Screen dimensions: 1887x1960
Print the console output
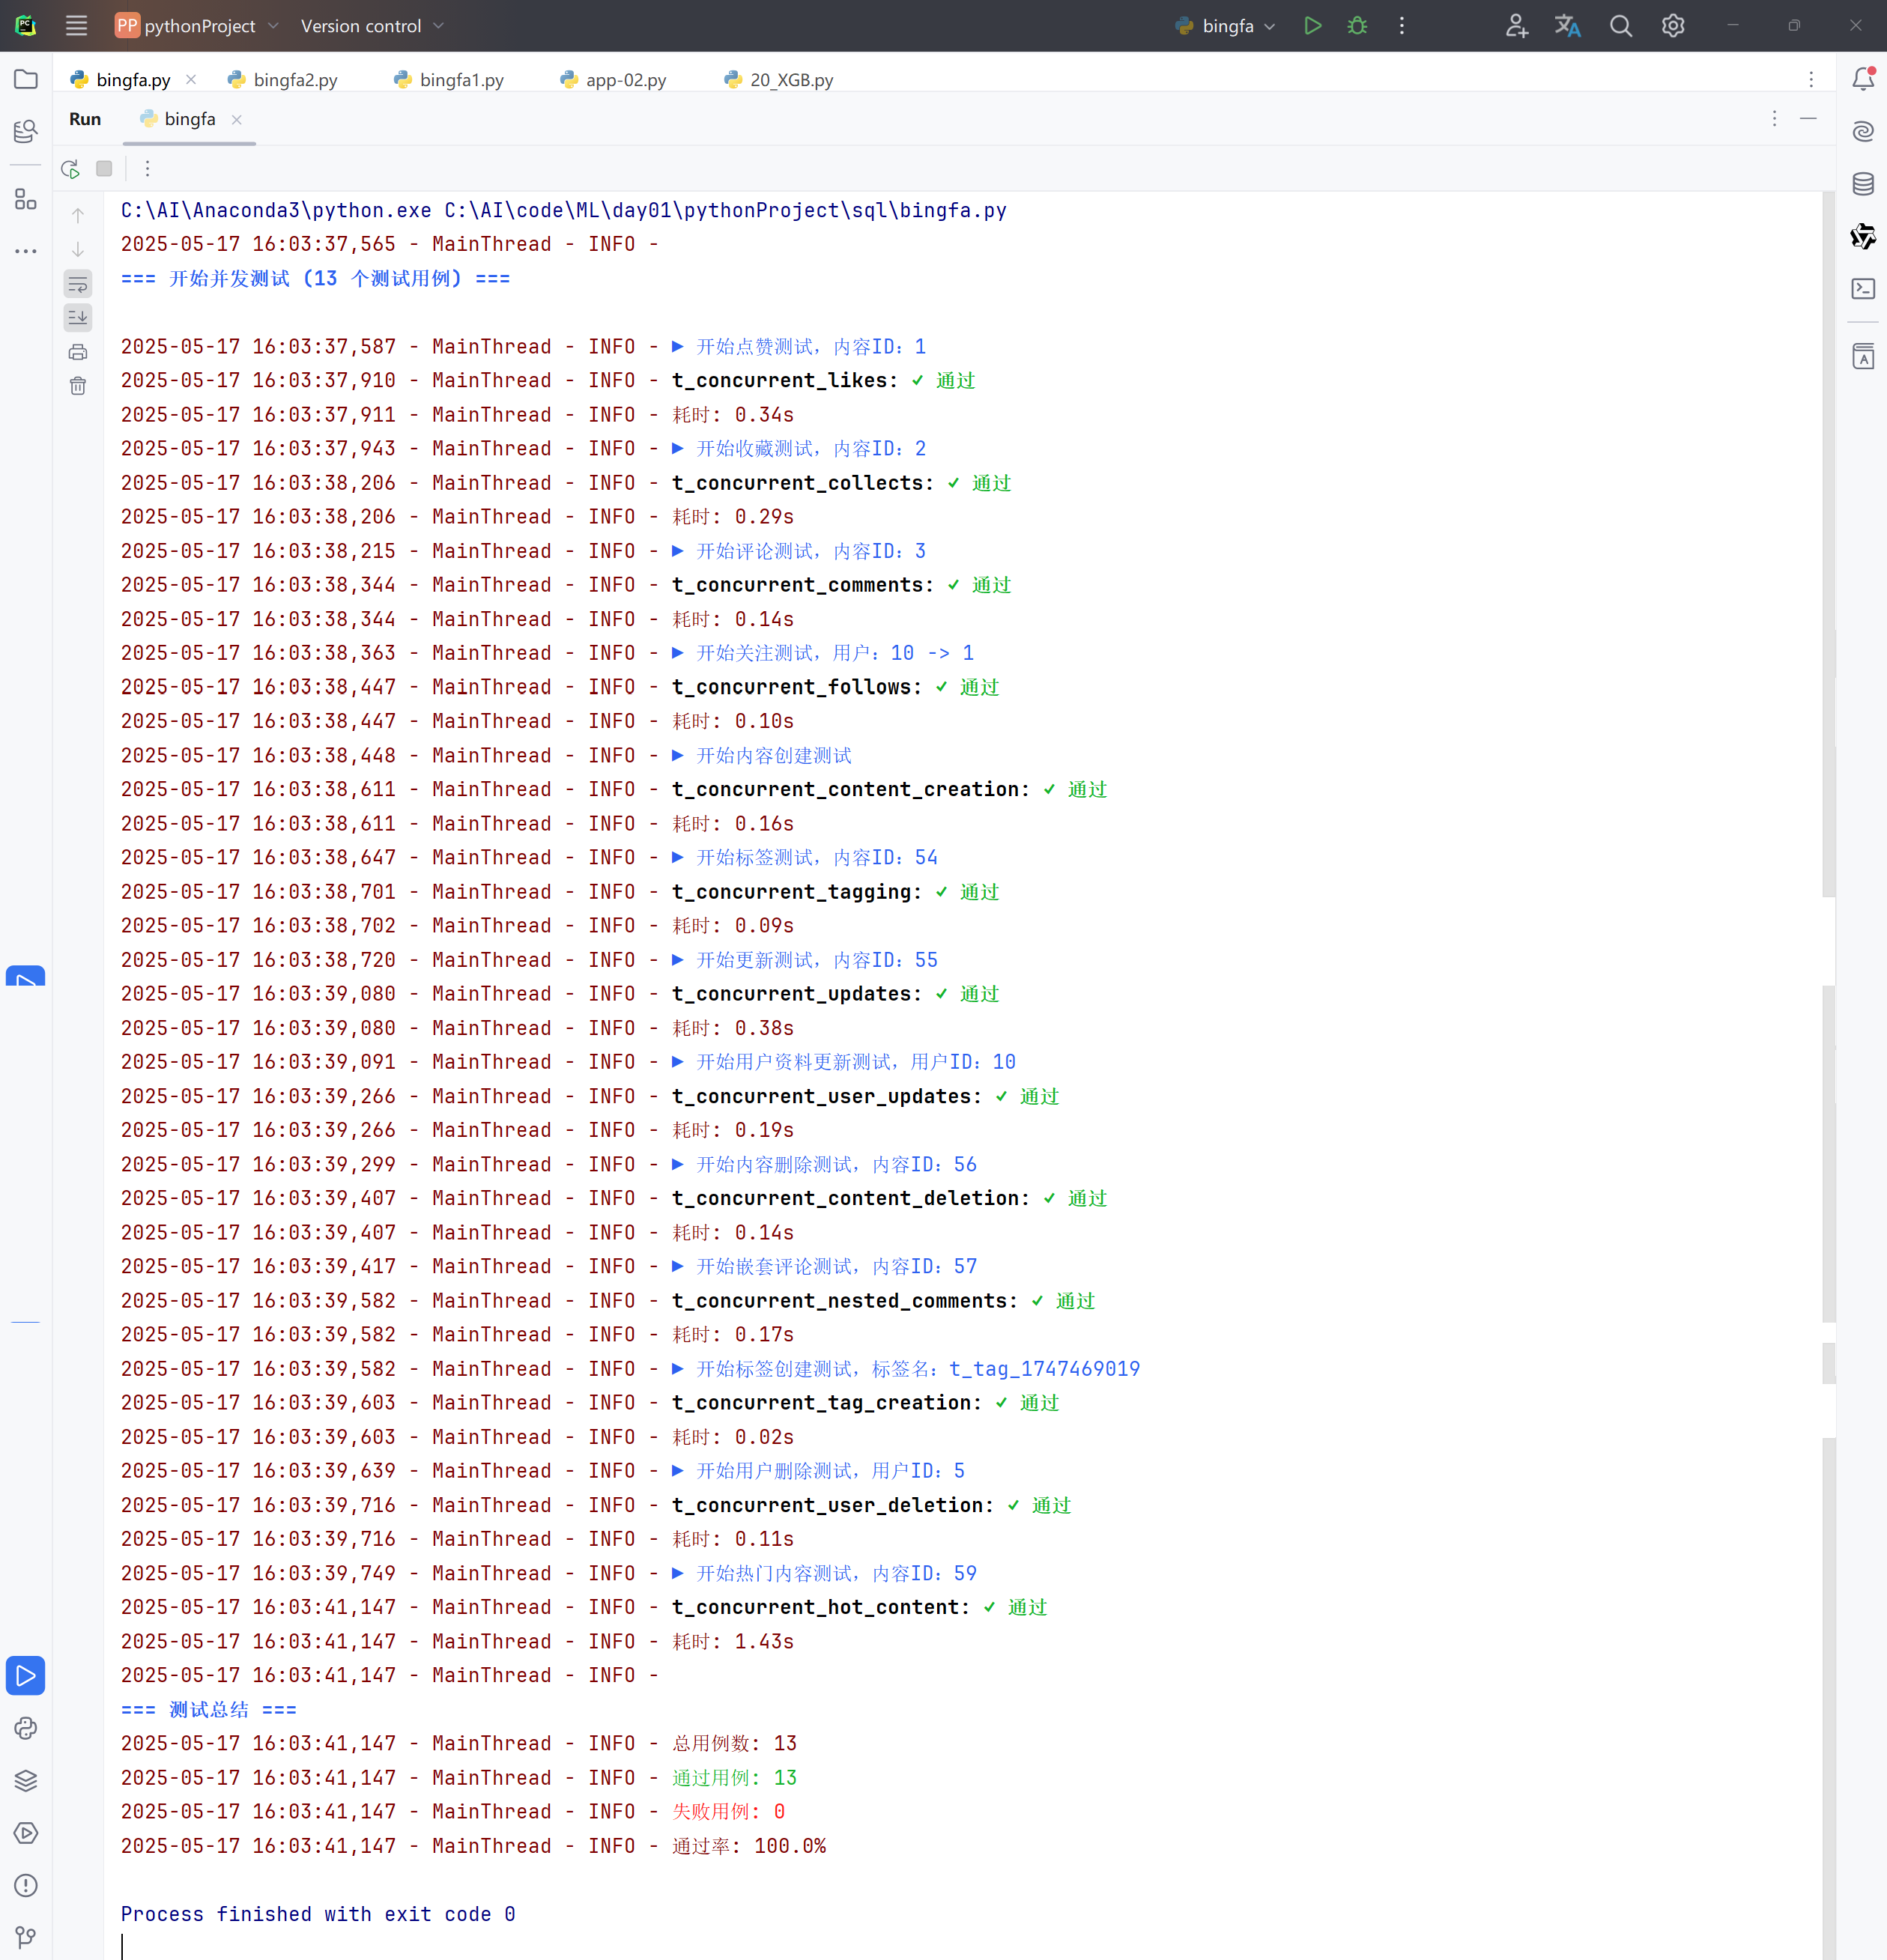coord(78,352)
